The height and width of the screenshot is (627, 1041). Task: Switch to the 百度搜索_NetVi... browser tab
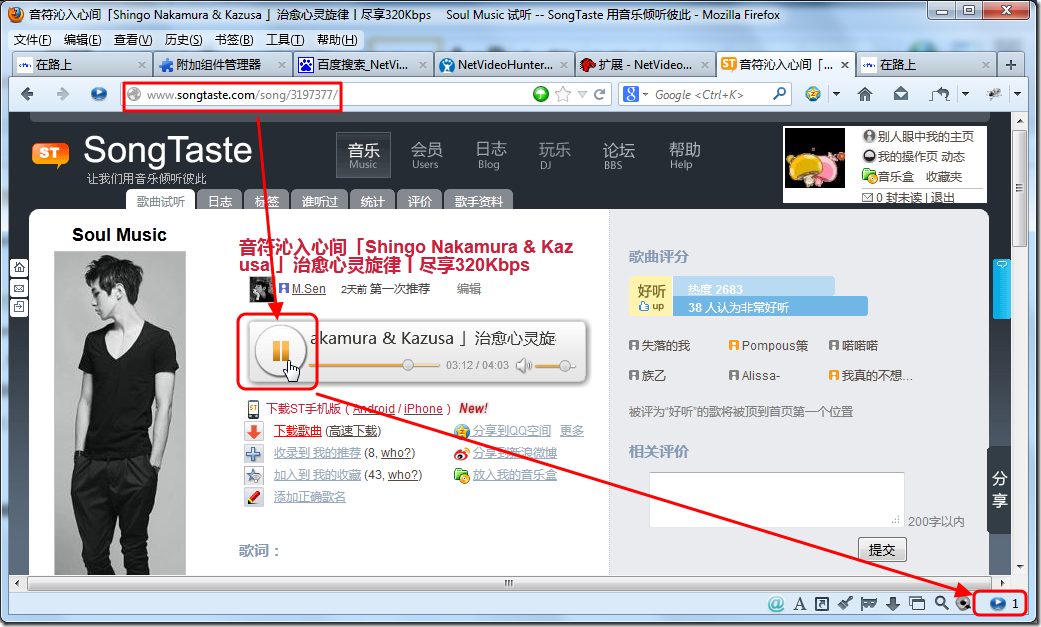click(x=362, y=64)
